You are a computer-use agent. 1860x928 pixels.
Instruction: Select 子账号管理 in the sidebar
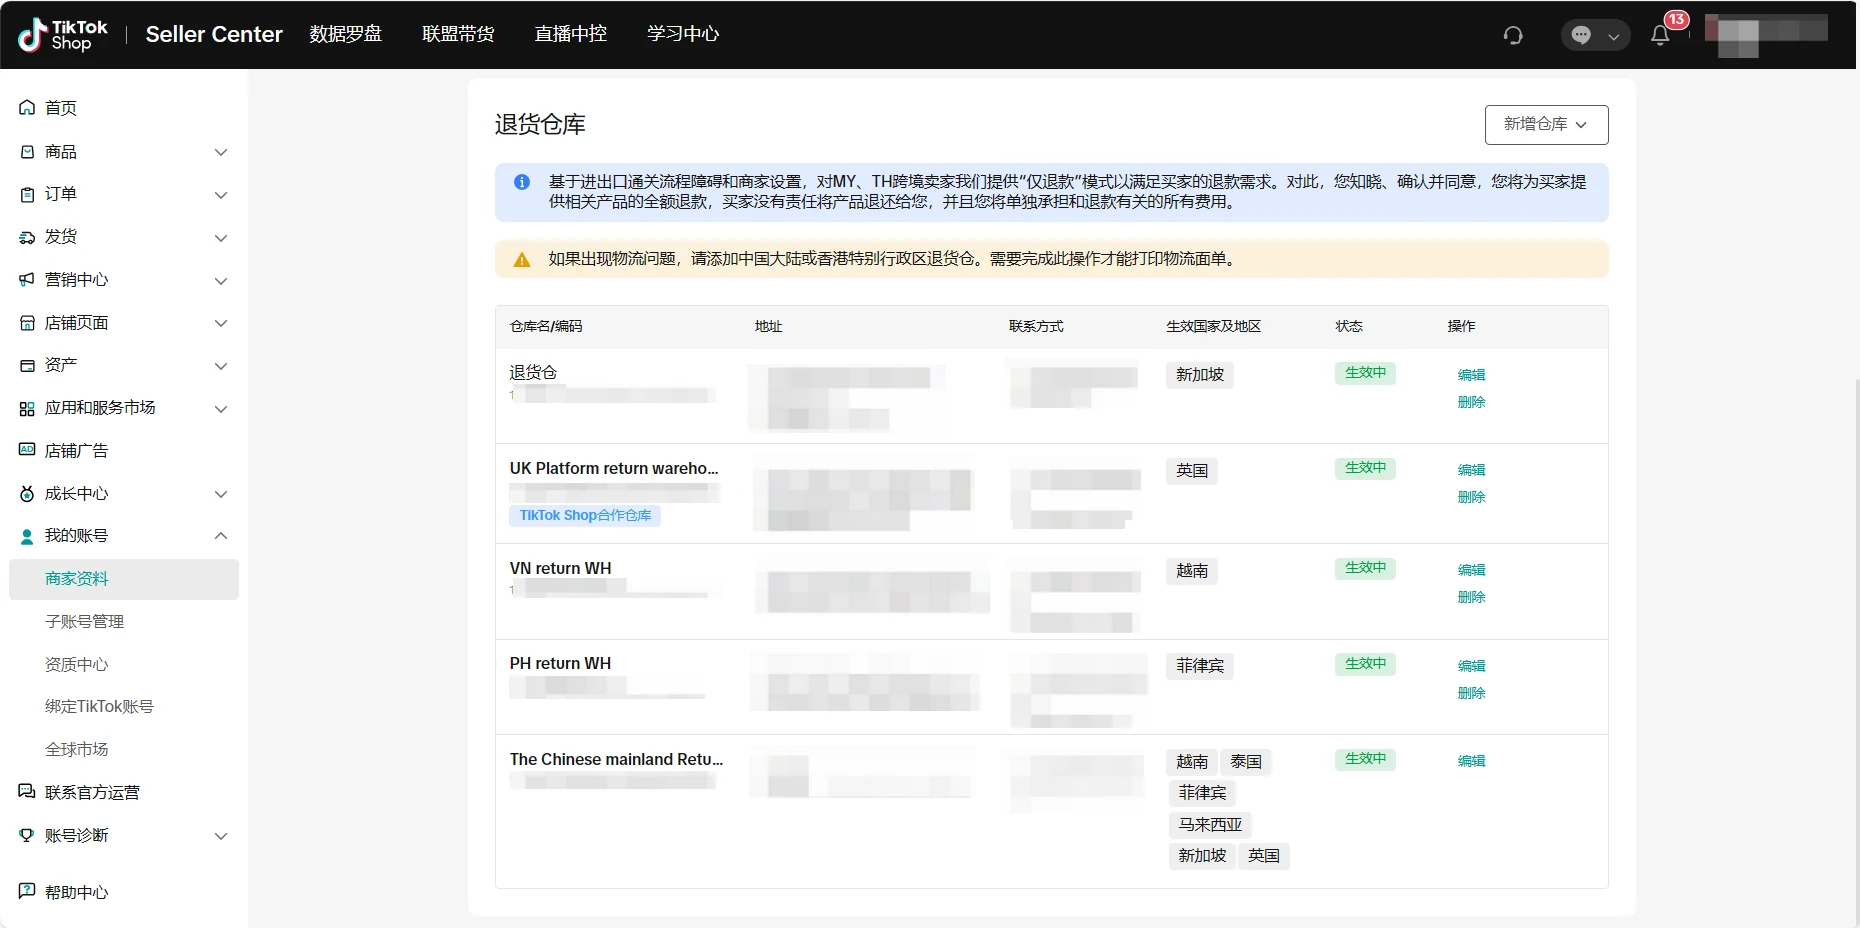coord(85,622)
